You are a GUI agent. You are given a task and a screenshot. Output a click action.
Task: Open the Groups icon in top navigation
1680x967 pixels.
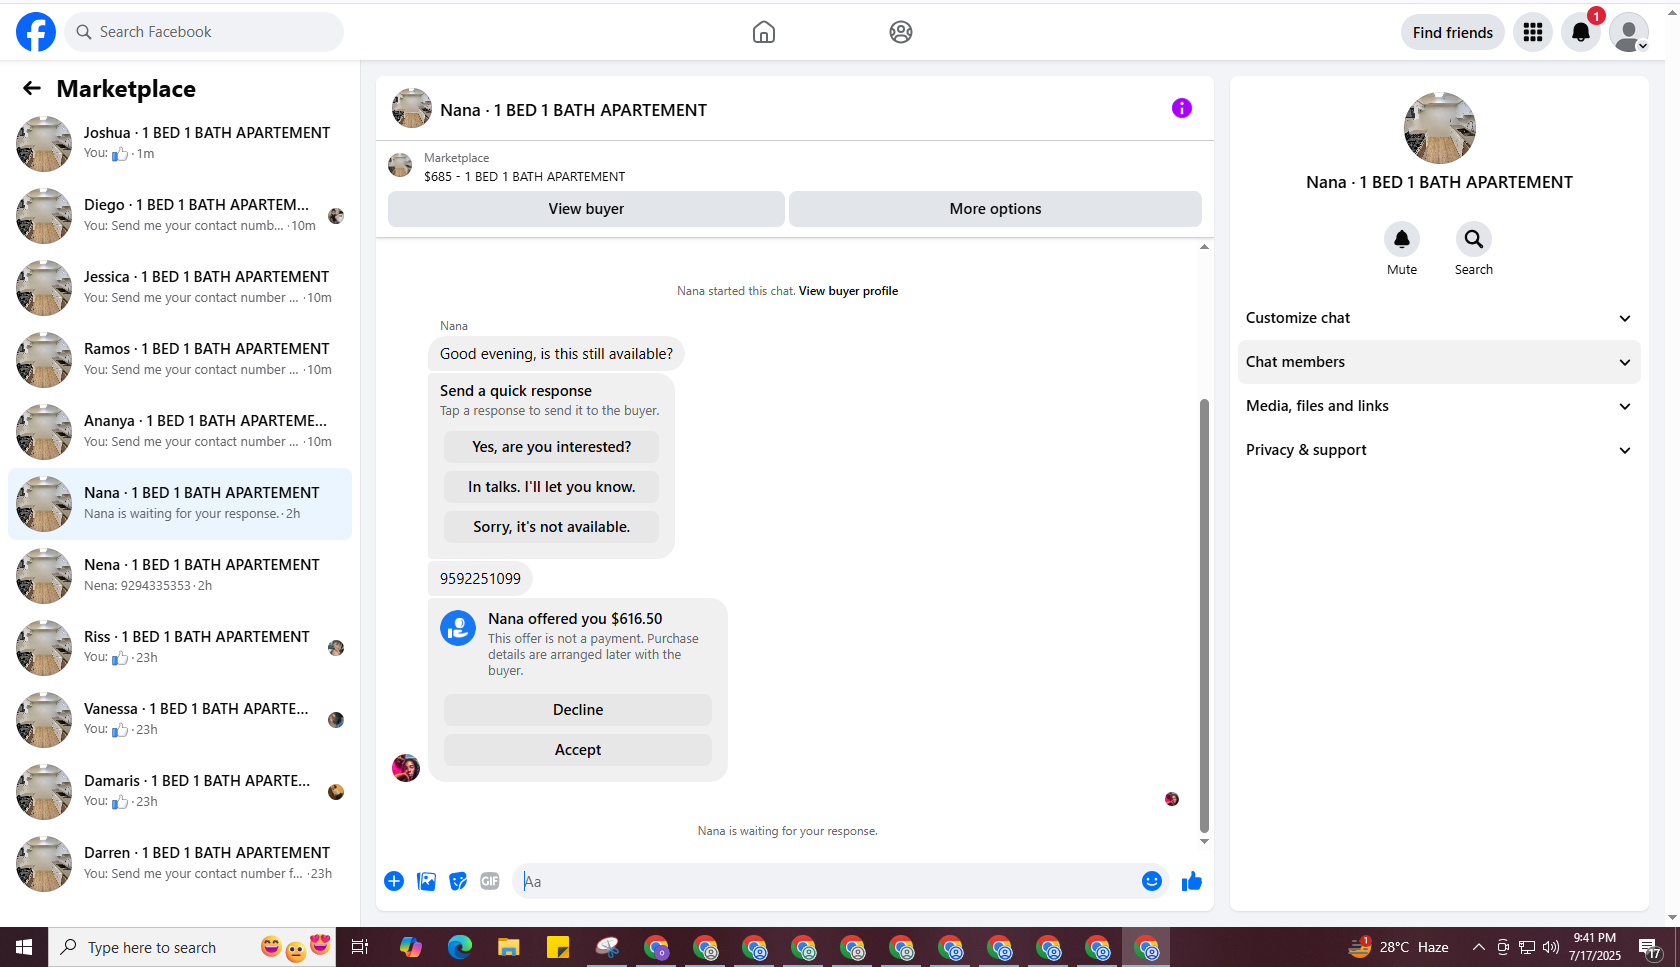(x=901, y=32)
